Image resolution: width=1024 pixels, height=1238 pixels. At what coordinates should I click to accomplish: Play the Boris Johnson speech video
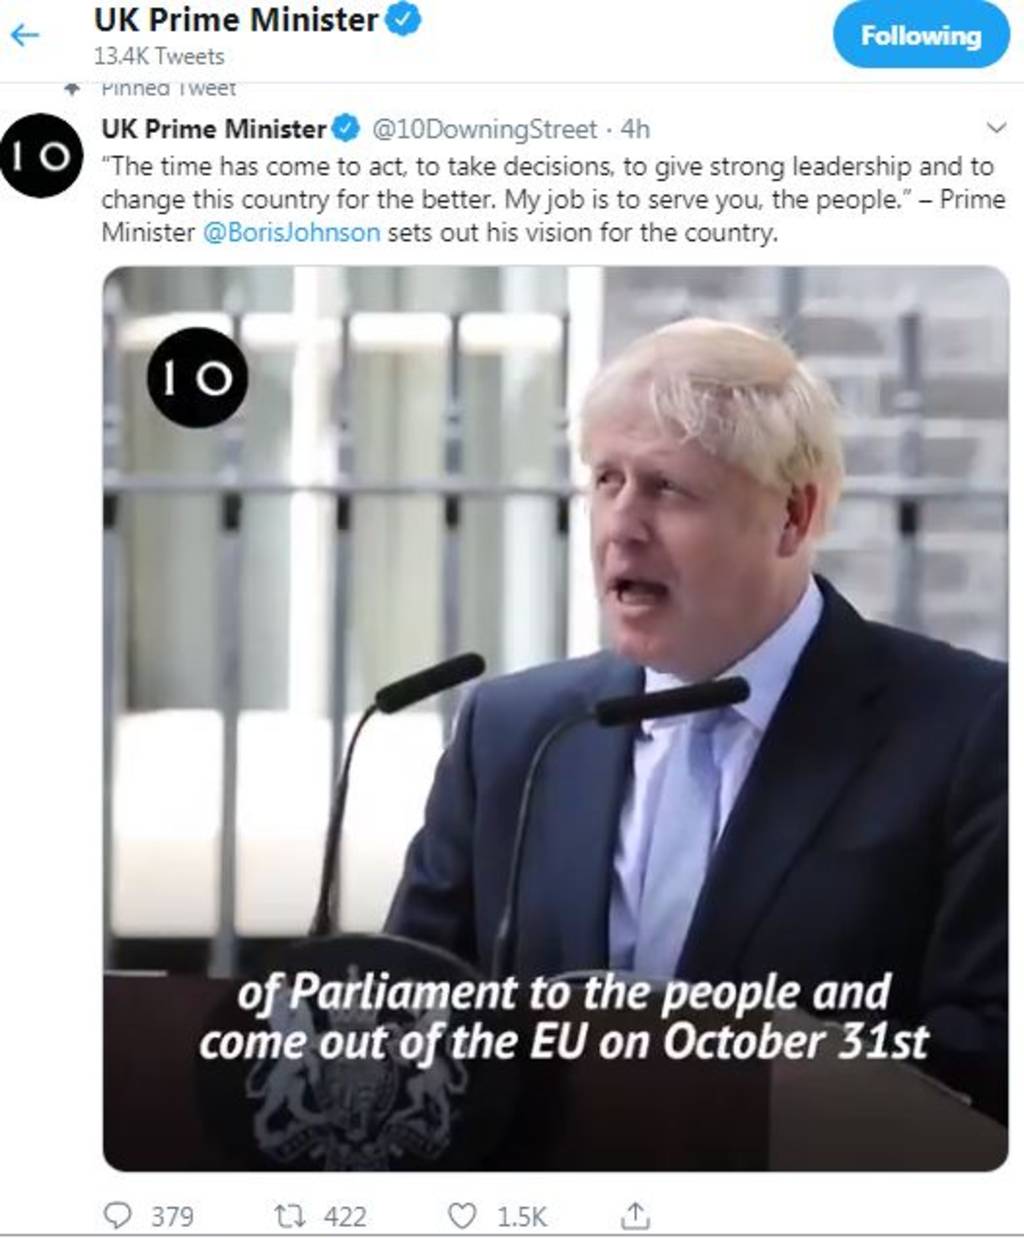click(556, 718)
